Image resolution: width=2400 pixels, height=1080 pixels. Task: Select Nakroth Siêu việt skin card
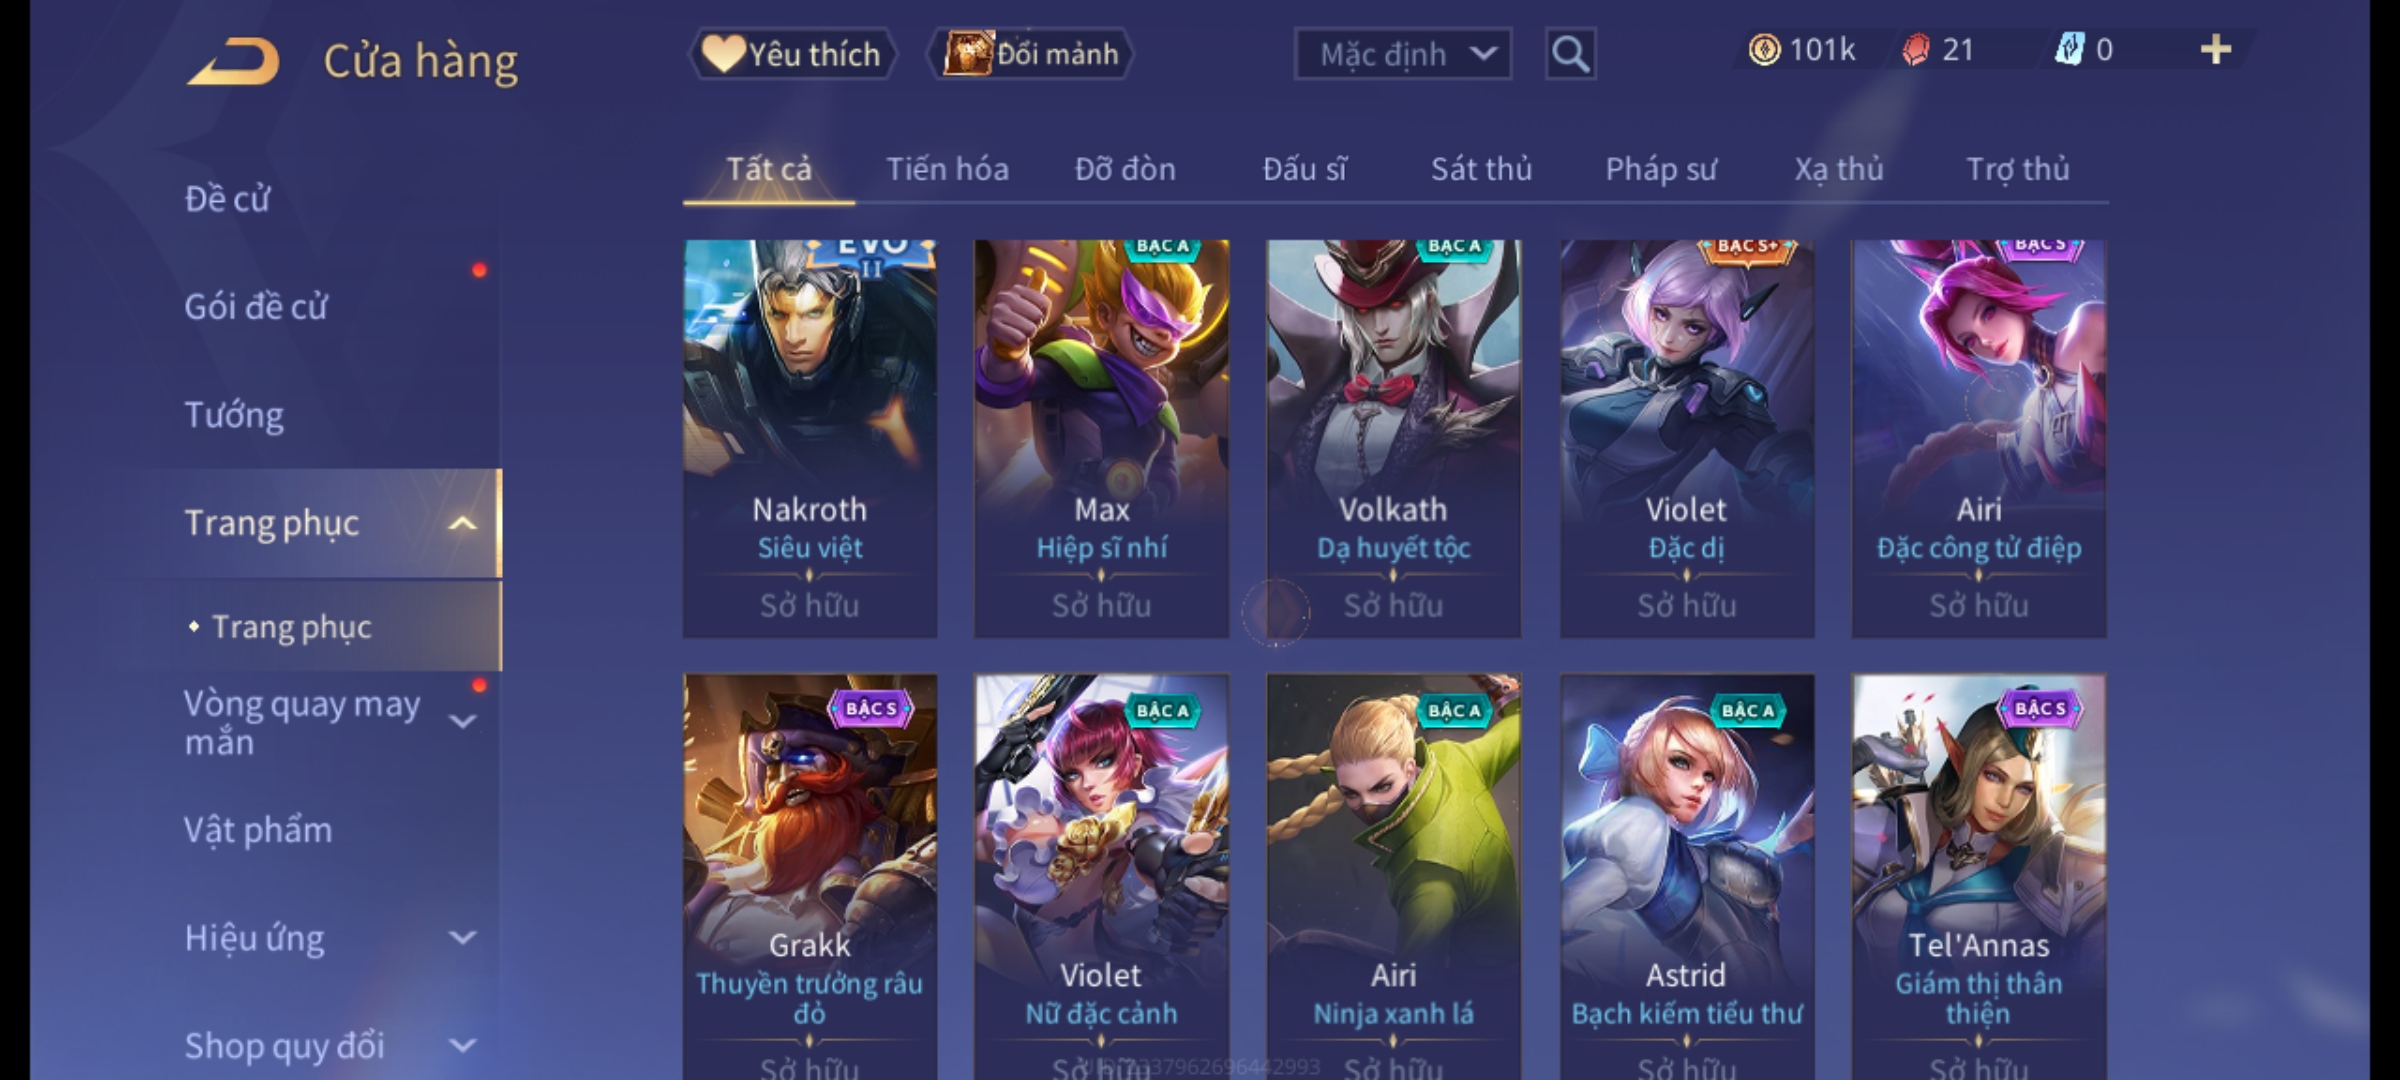click(x=810, y=438)
